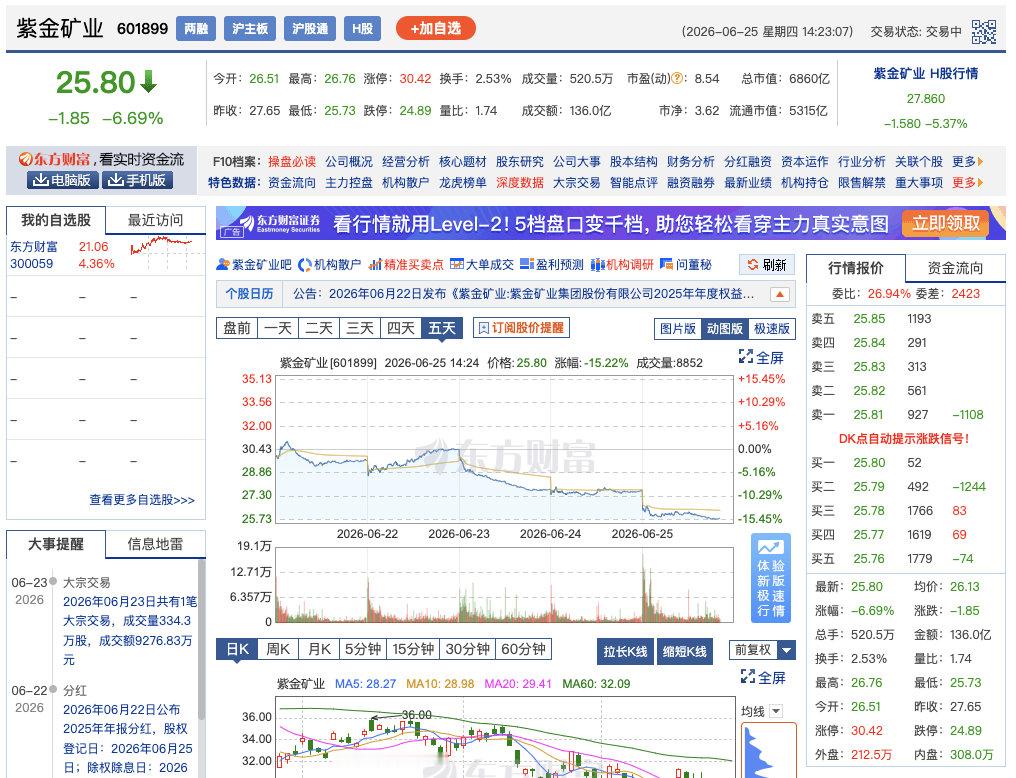Switch to 最近访问 tab
This screenshot has width=1016, height=778.
coord(156,220)
